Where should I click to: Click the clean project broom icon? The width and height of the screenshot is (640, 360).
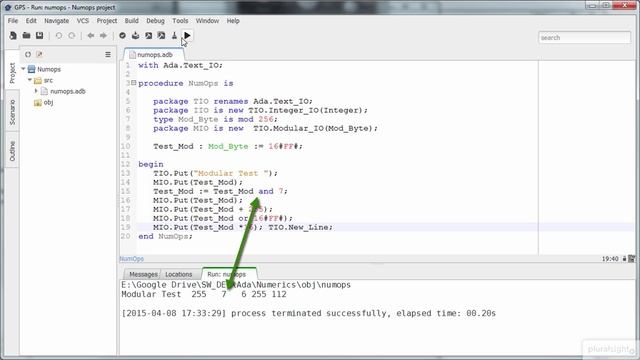click(x=174, y=36)
